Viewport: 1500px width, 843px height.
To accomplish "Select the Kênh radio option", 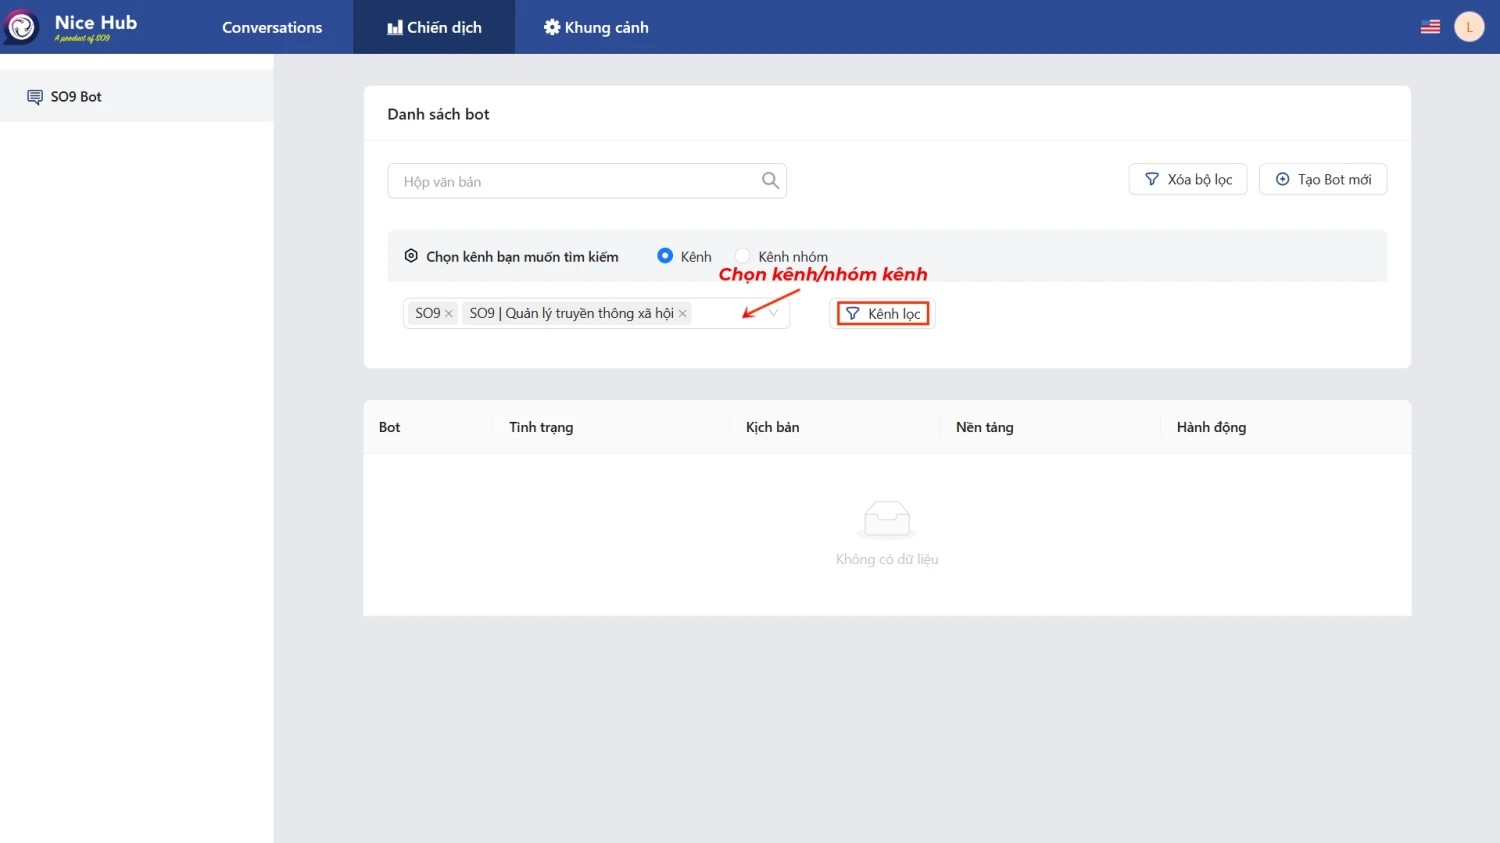I will click(665, 256).
